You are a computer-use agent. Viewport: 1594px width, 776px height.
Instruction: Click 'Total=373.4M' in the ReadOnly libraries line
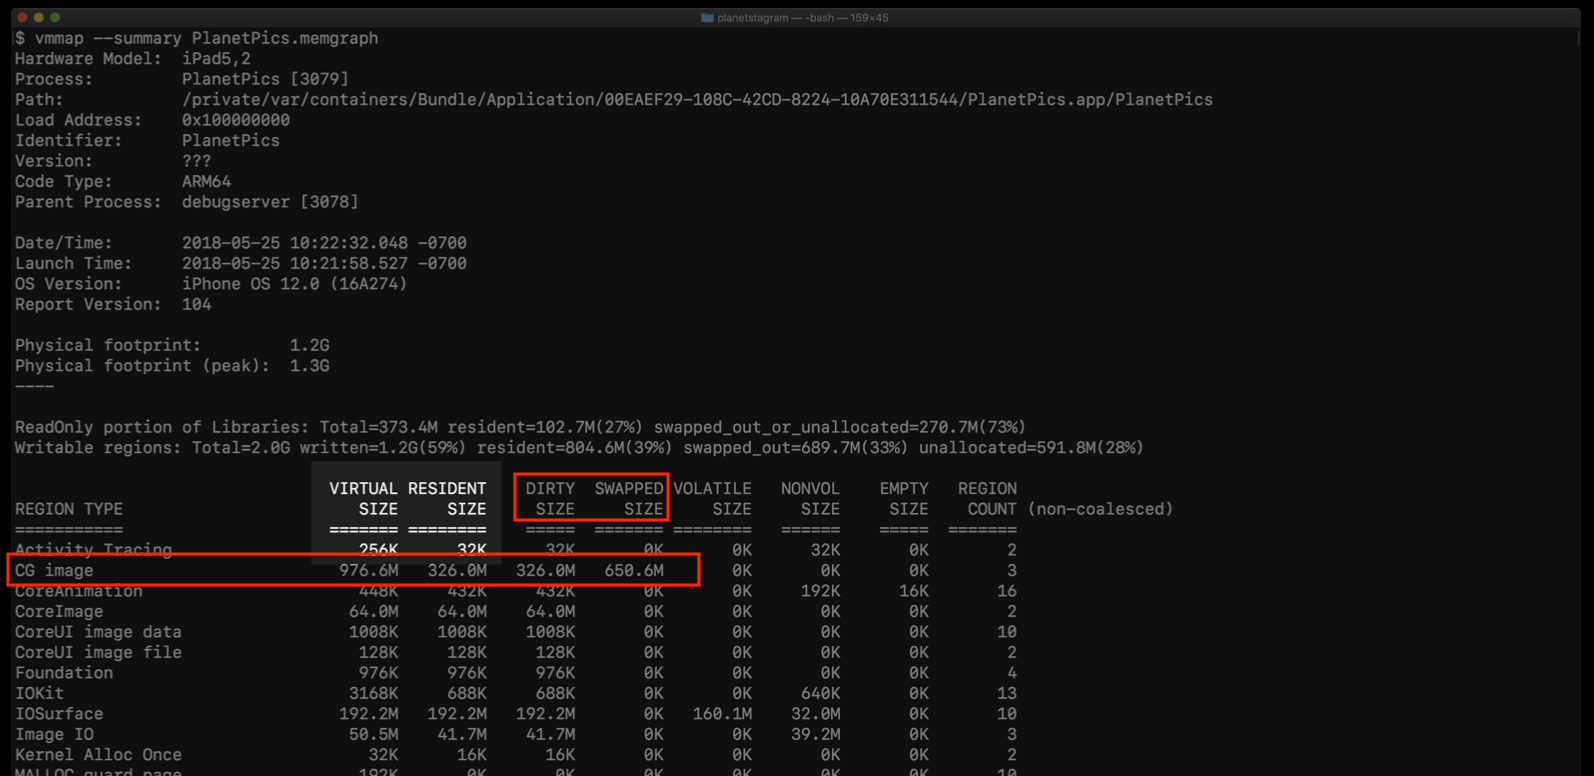pos(379,428)
